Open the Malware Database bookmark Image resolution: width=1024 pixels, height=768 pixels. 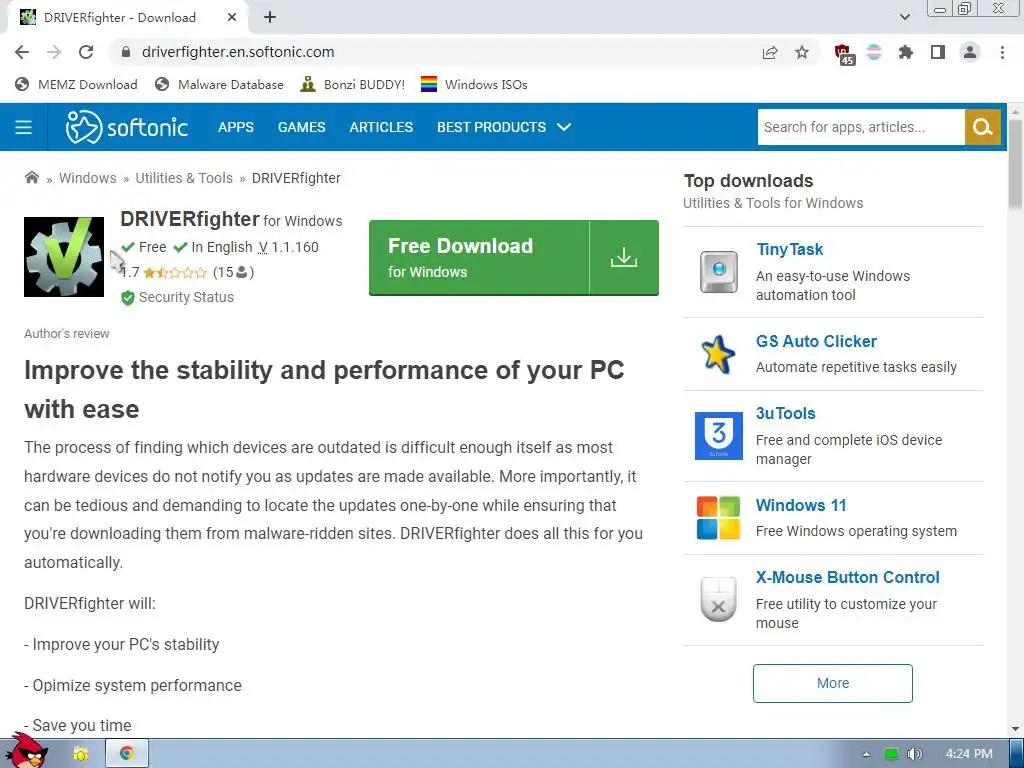click(x=219, y=84)
